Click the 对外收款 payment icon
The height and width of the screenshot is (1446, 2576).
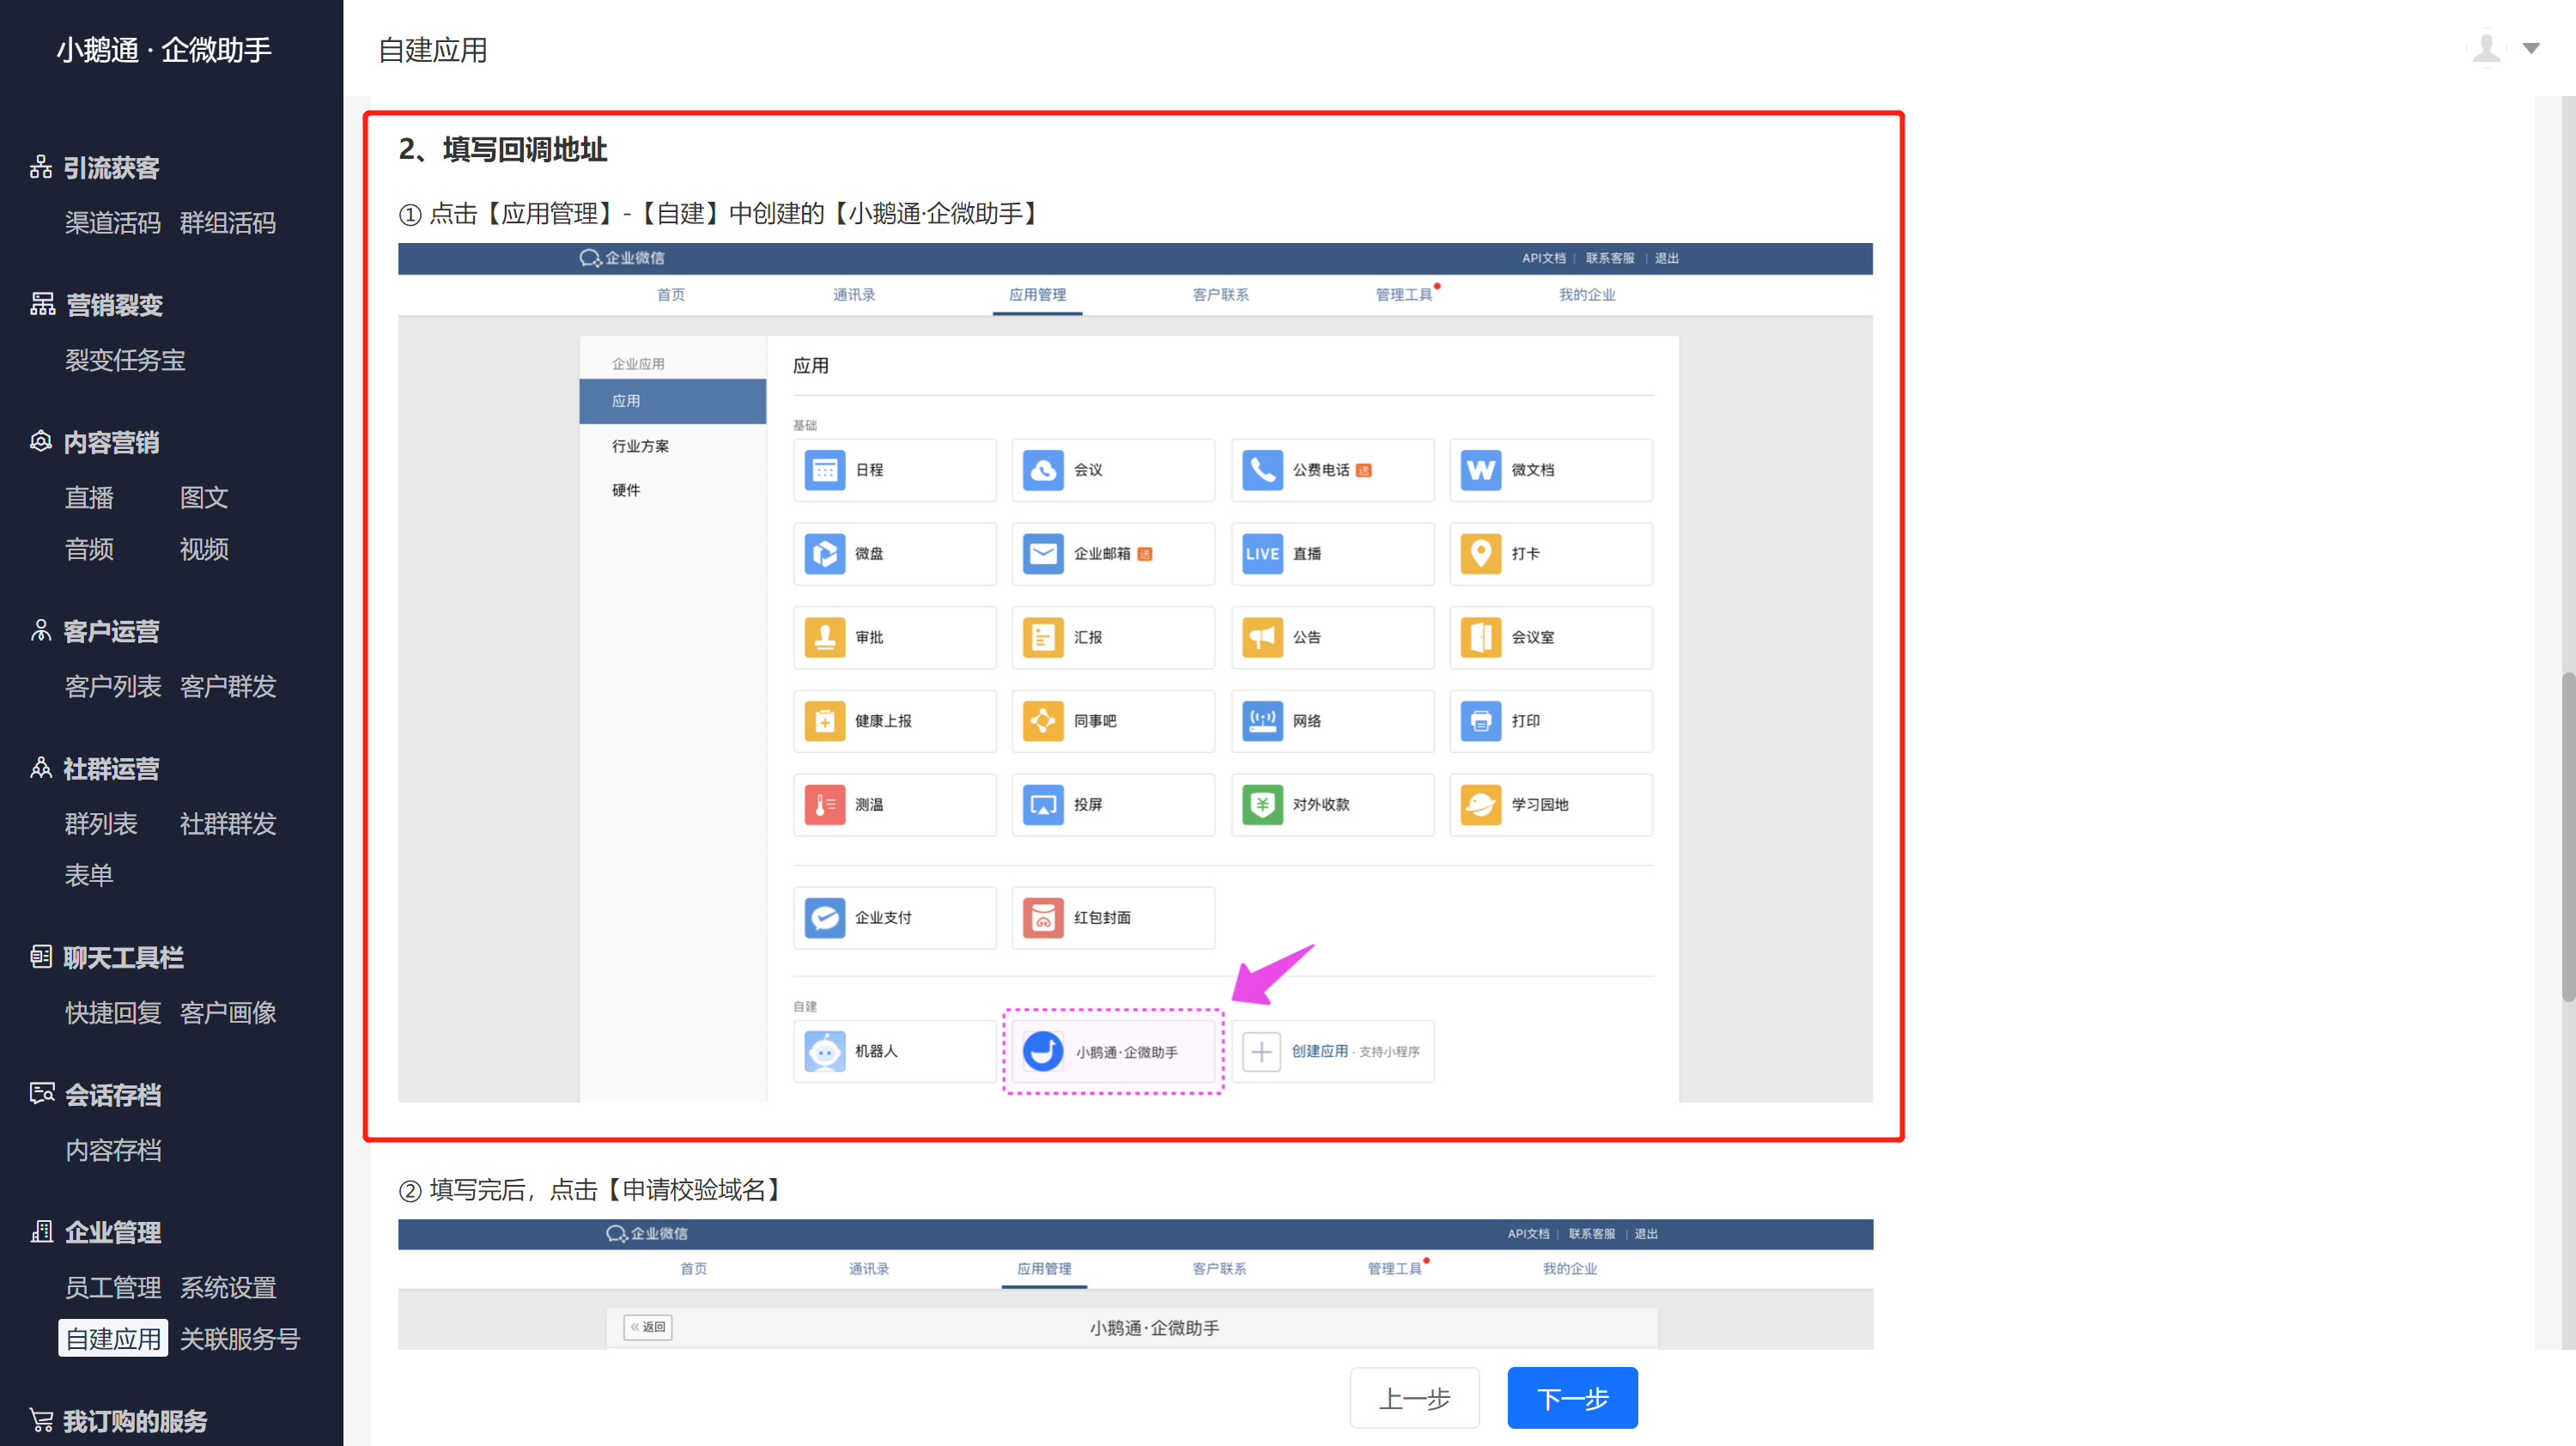(x=1262, y=804)
